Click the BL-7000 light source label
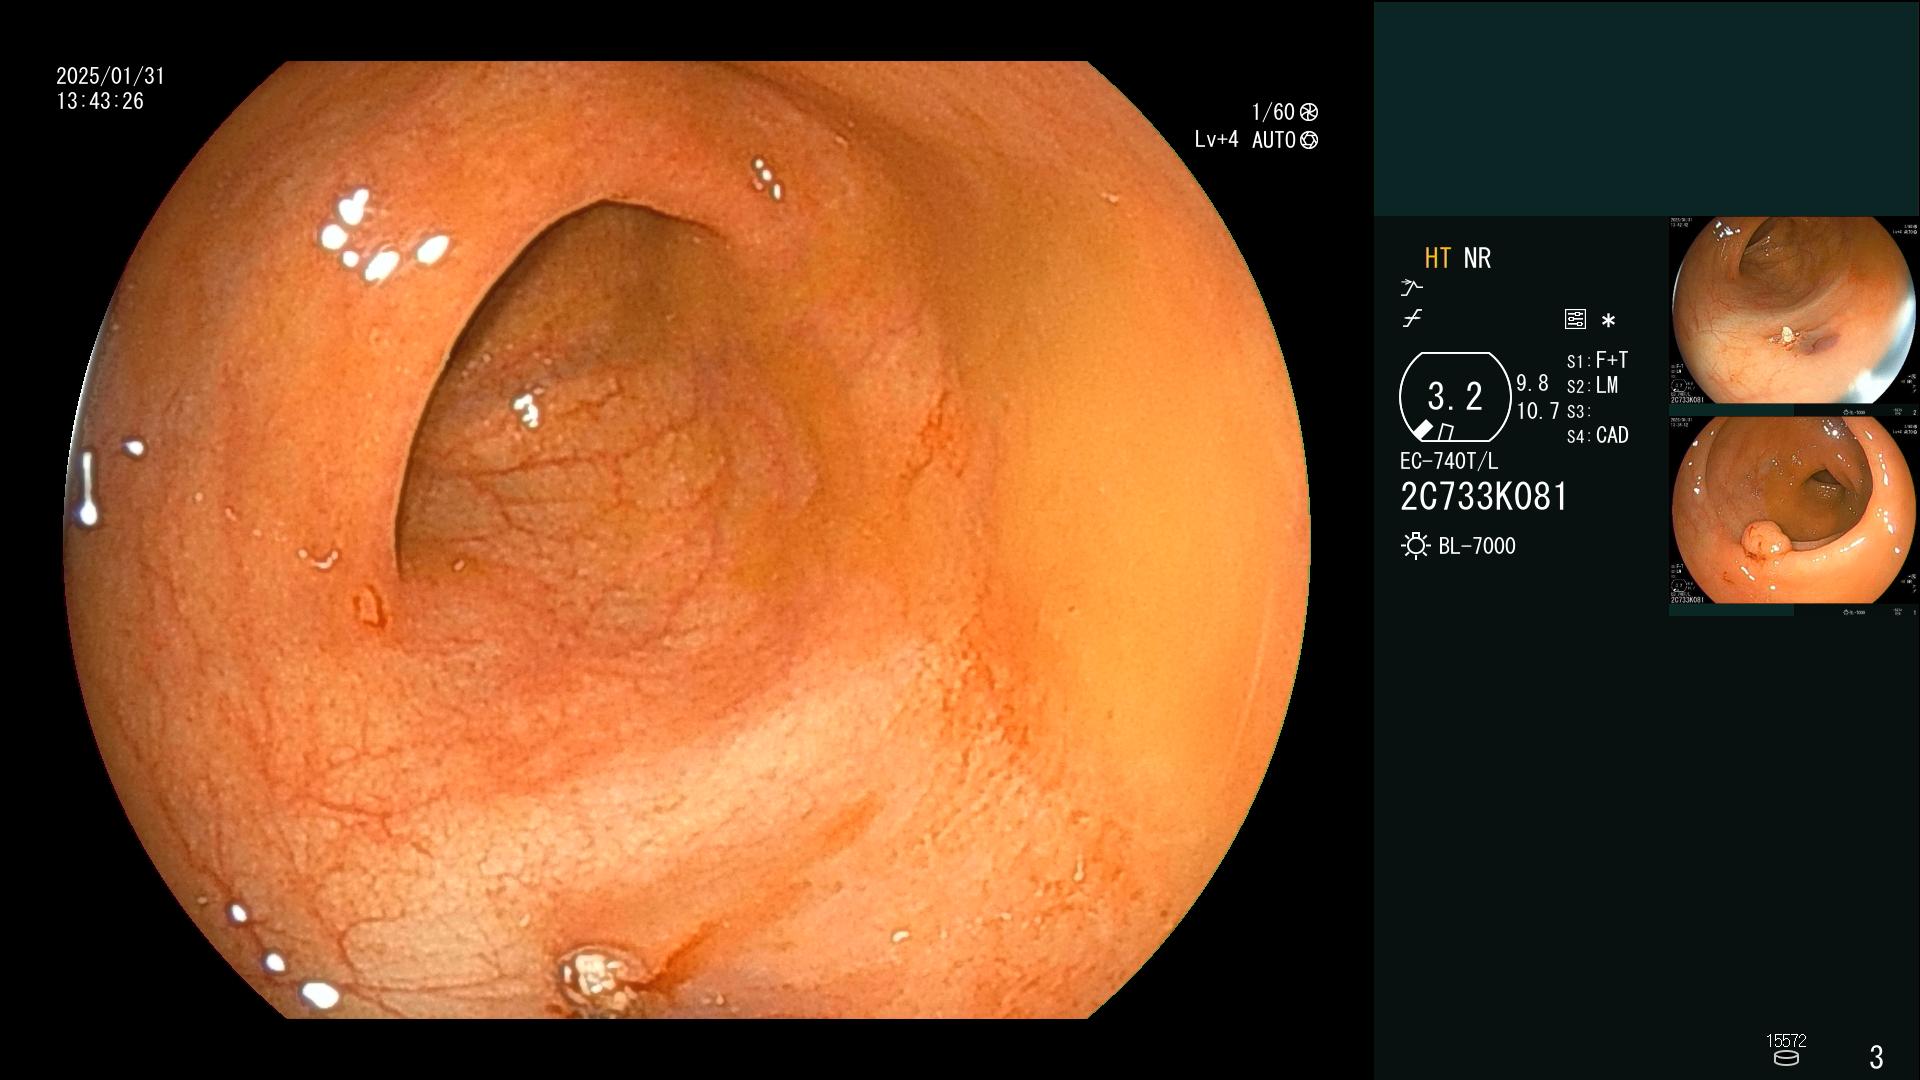Screen dimensions: 1920x1080 [x=1477, y=546]
